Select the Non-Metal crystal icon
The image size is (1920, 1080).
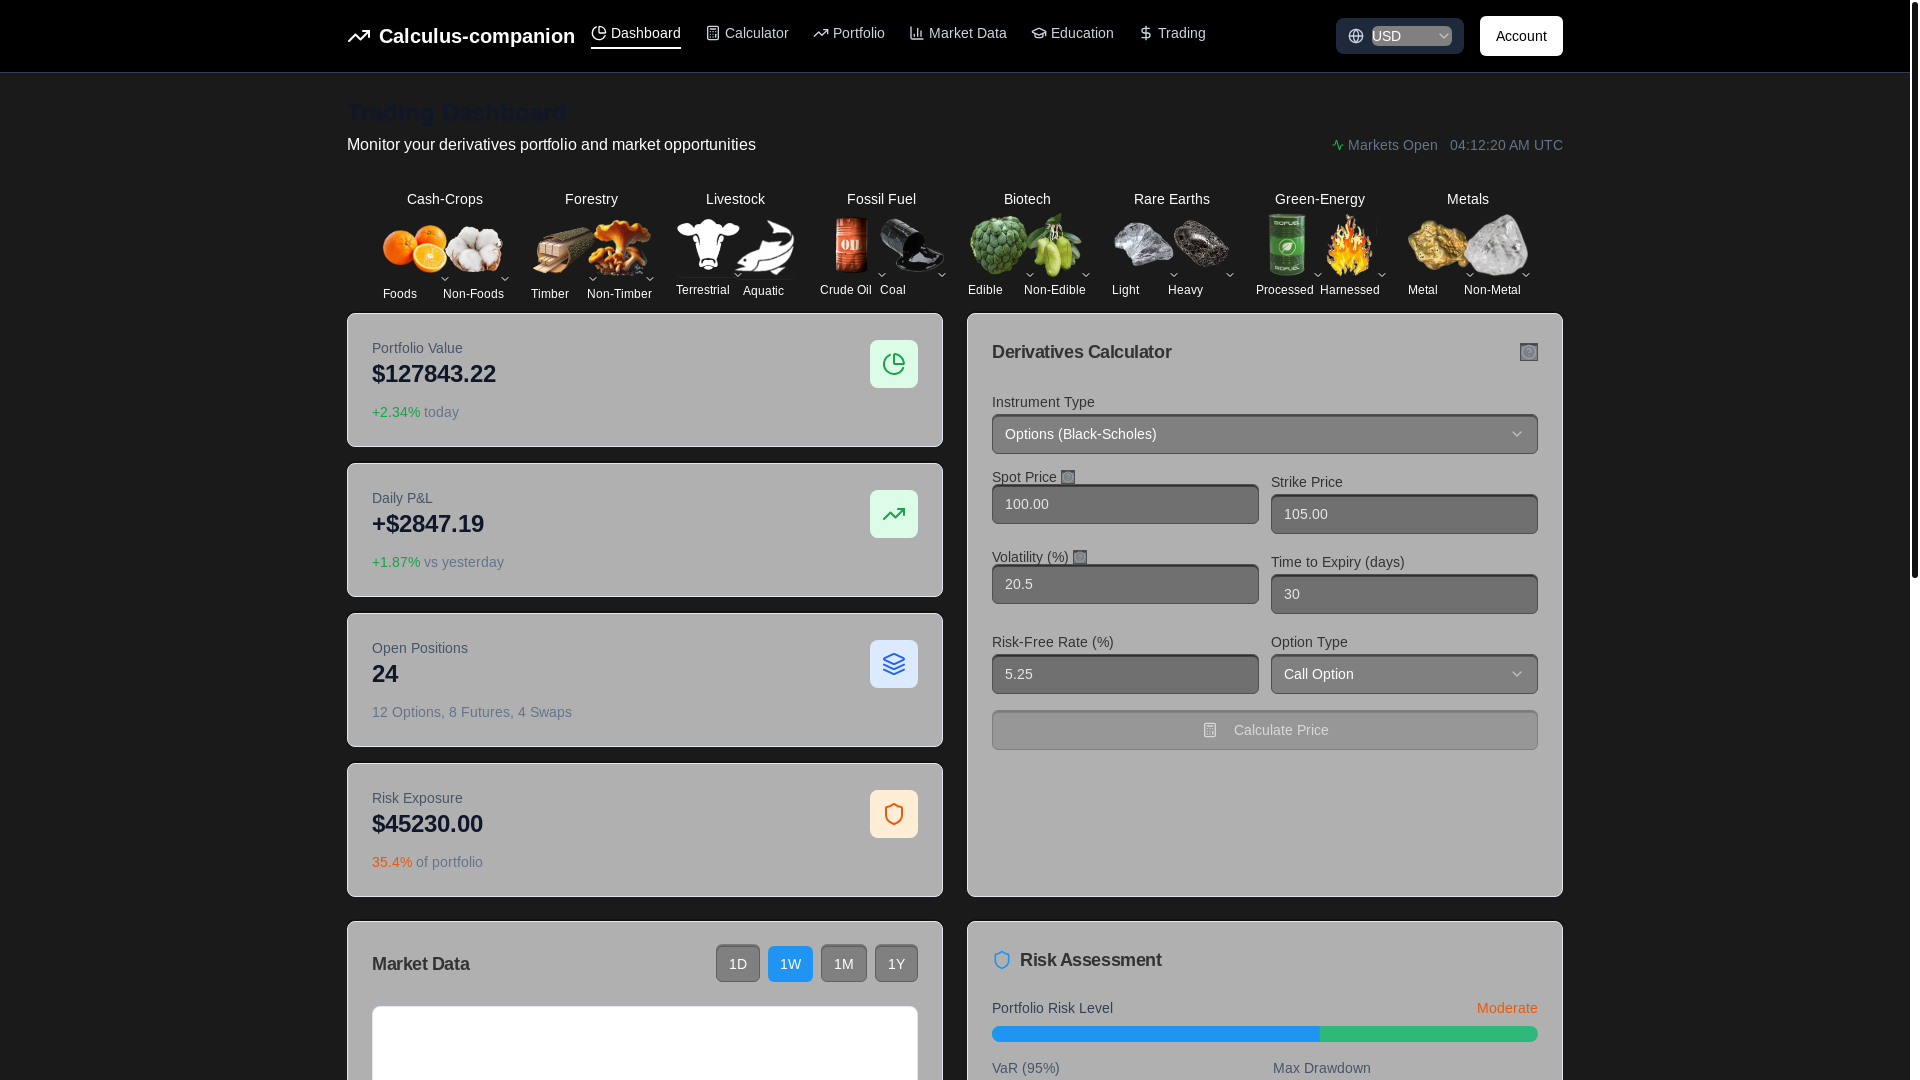click(x=1496, y=245)
